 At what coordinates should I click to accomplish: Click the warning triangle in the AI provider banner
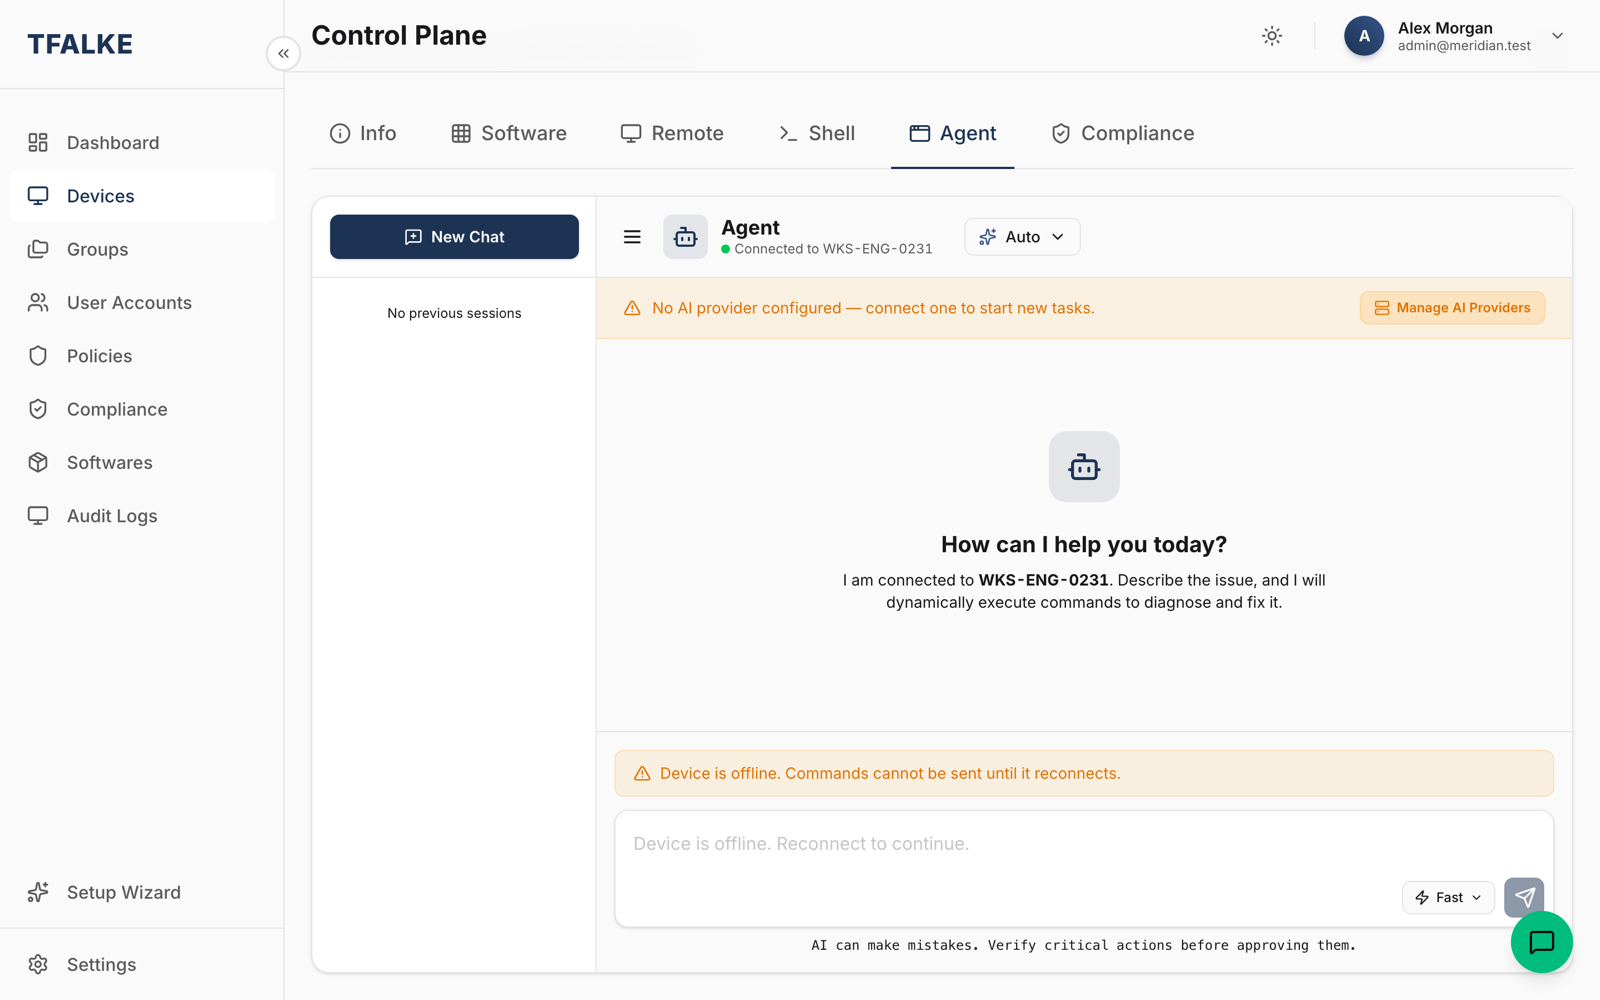[x=632, y=308]
